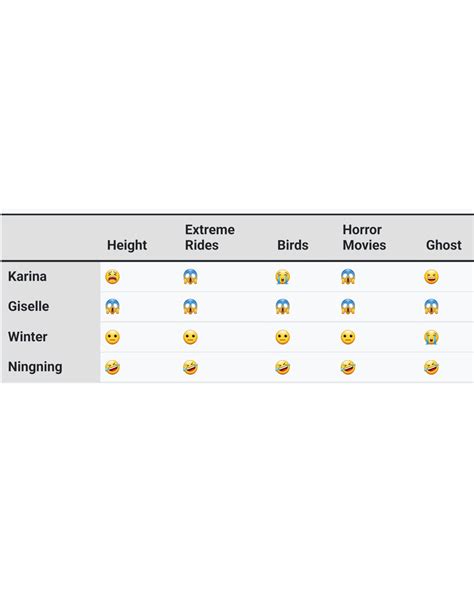Select the Height column header
This screenshot has width=474, height=592.
click(127, 245)
